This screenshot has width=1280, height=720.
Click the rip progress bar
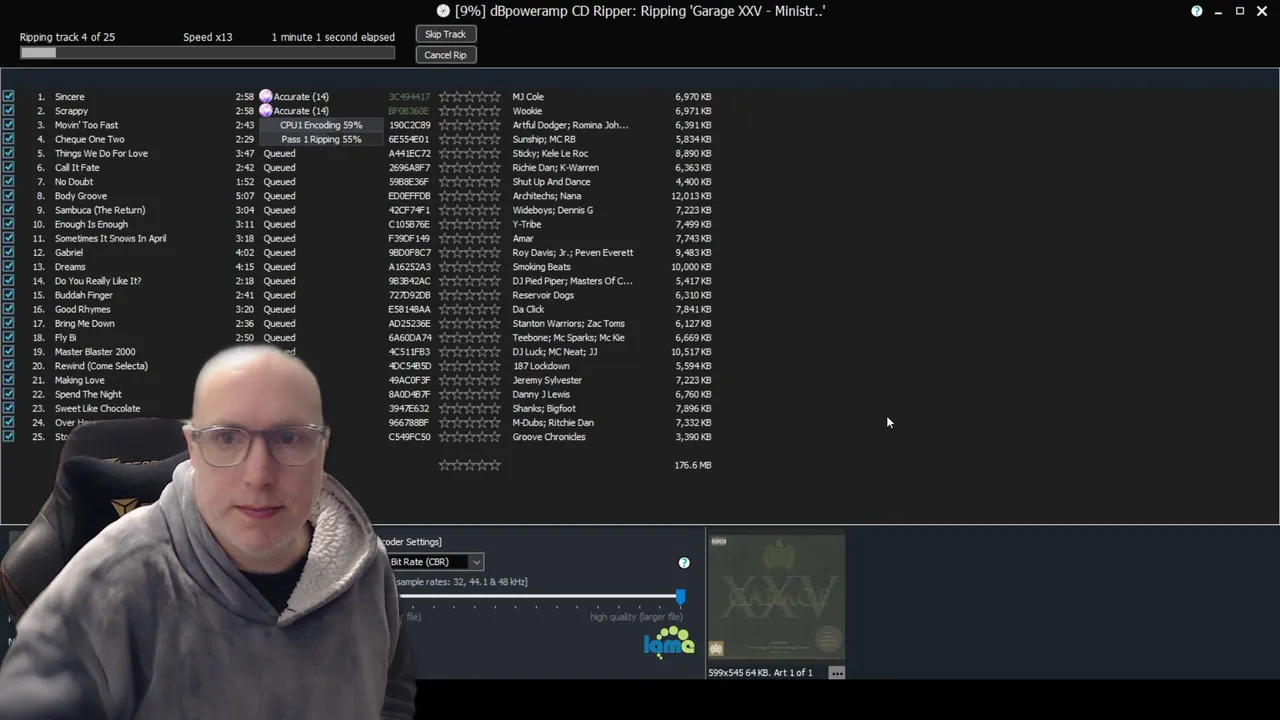(x=207, y=53)
